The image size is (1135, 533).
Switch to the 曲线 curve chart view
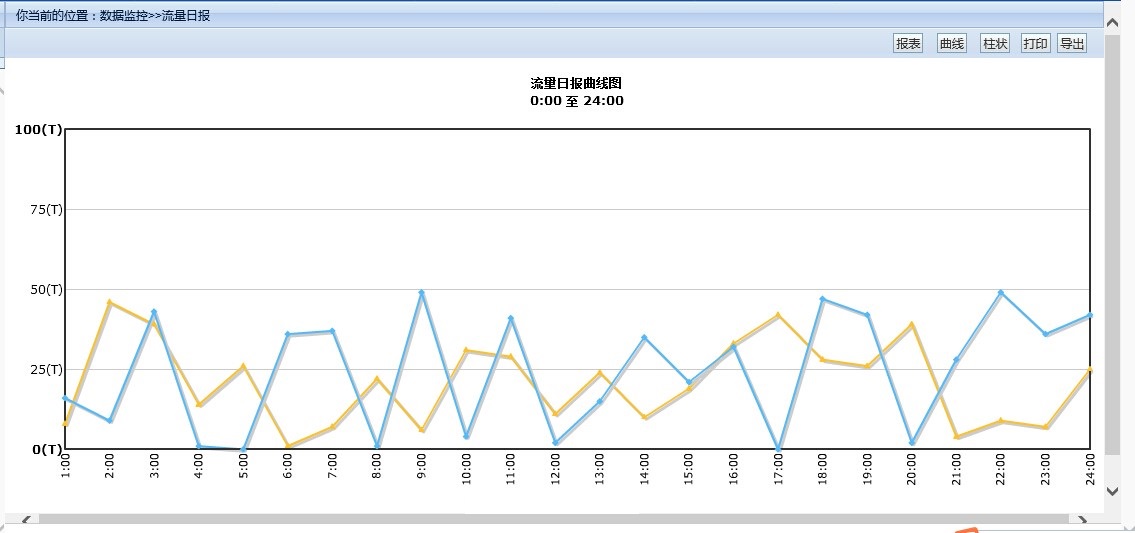tap(951, 44)
